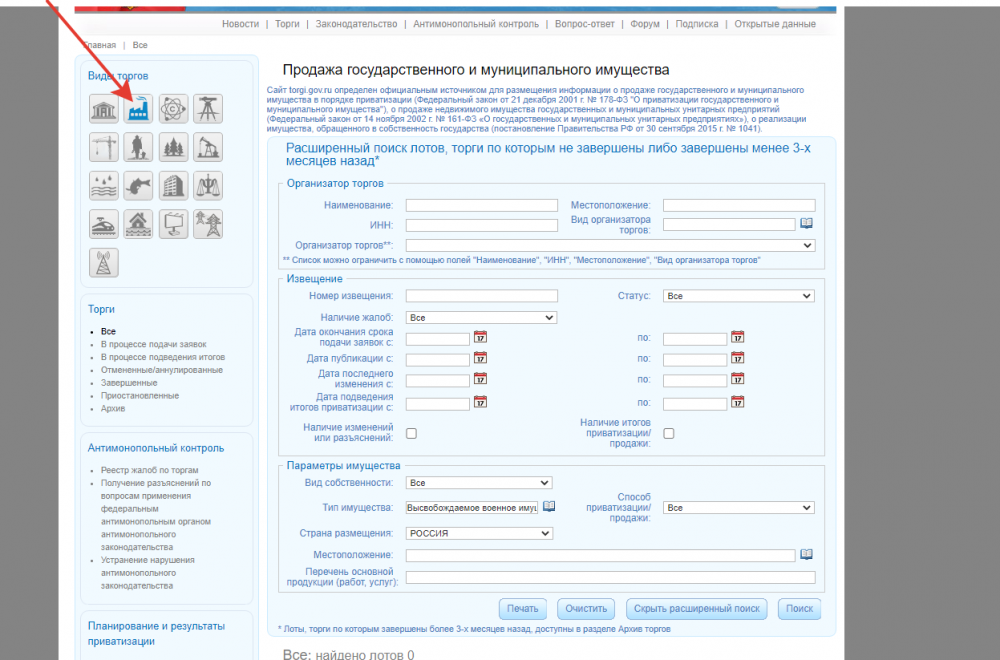
Task: Open Завершенные auctions link
Action: pyautogui.click(x=129, y=383)
